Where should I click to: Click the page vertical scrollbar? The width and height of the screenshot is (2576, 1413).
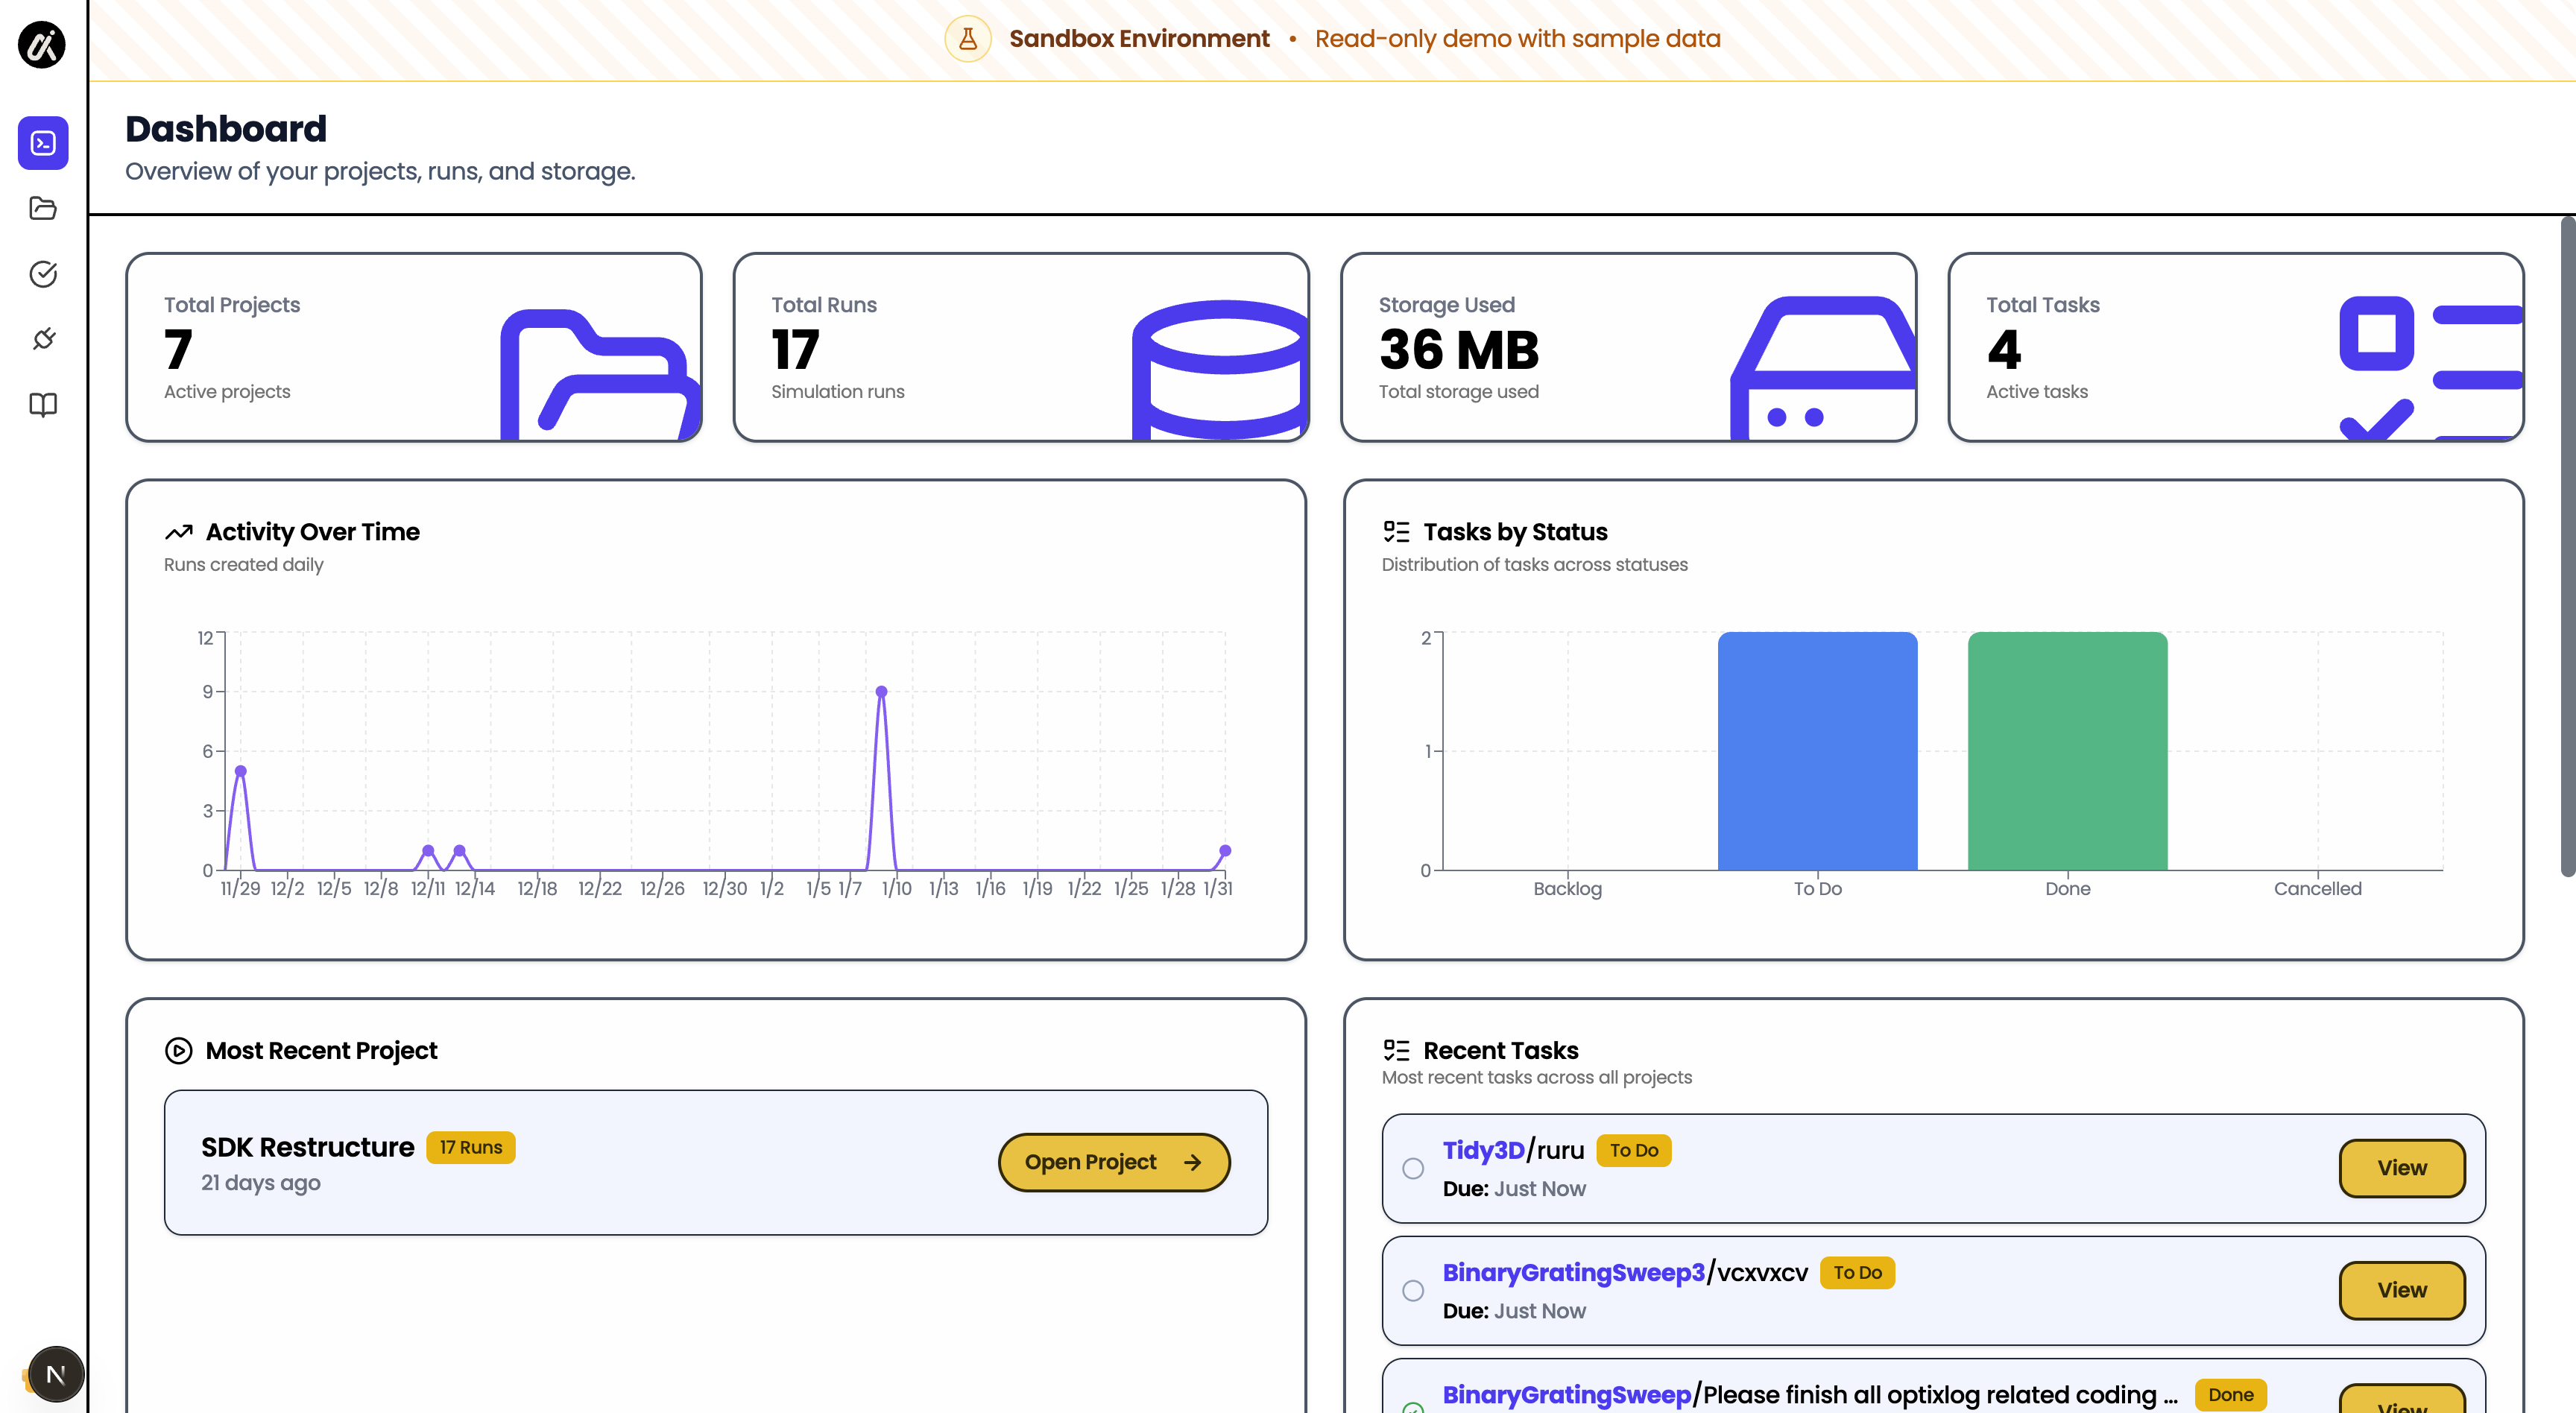pos(2566,550)
